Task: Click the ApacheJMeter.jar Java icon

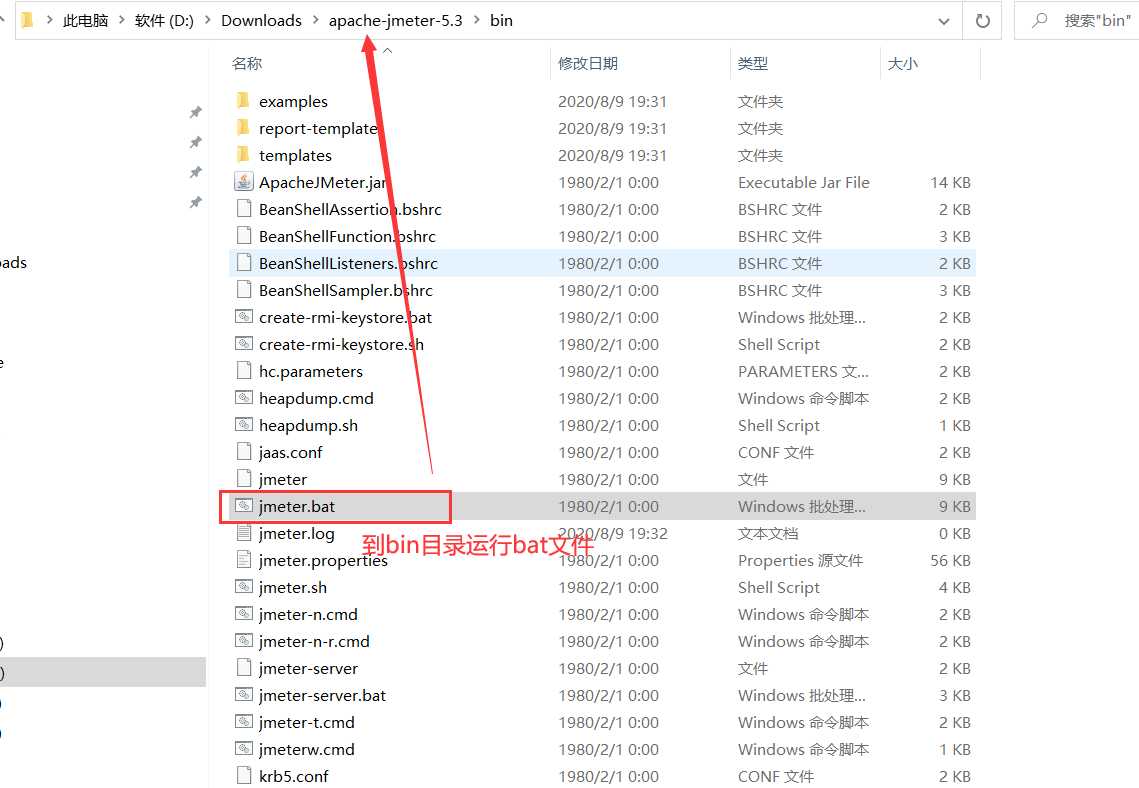Action: (243, 182)
